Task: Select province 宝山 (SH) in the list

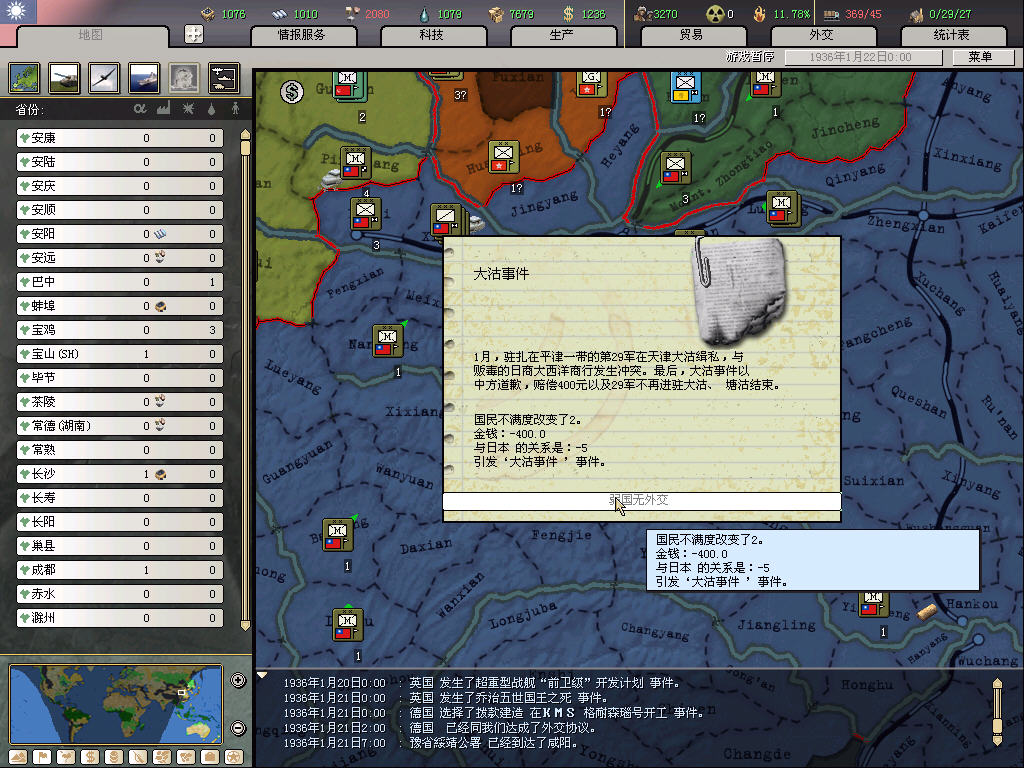Action: click(120, 354)
